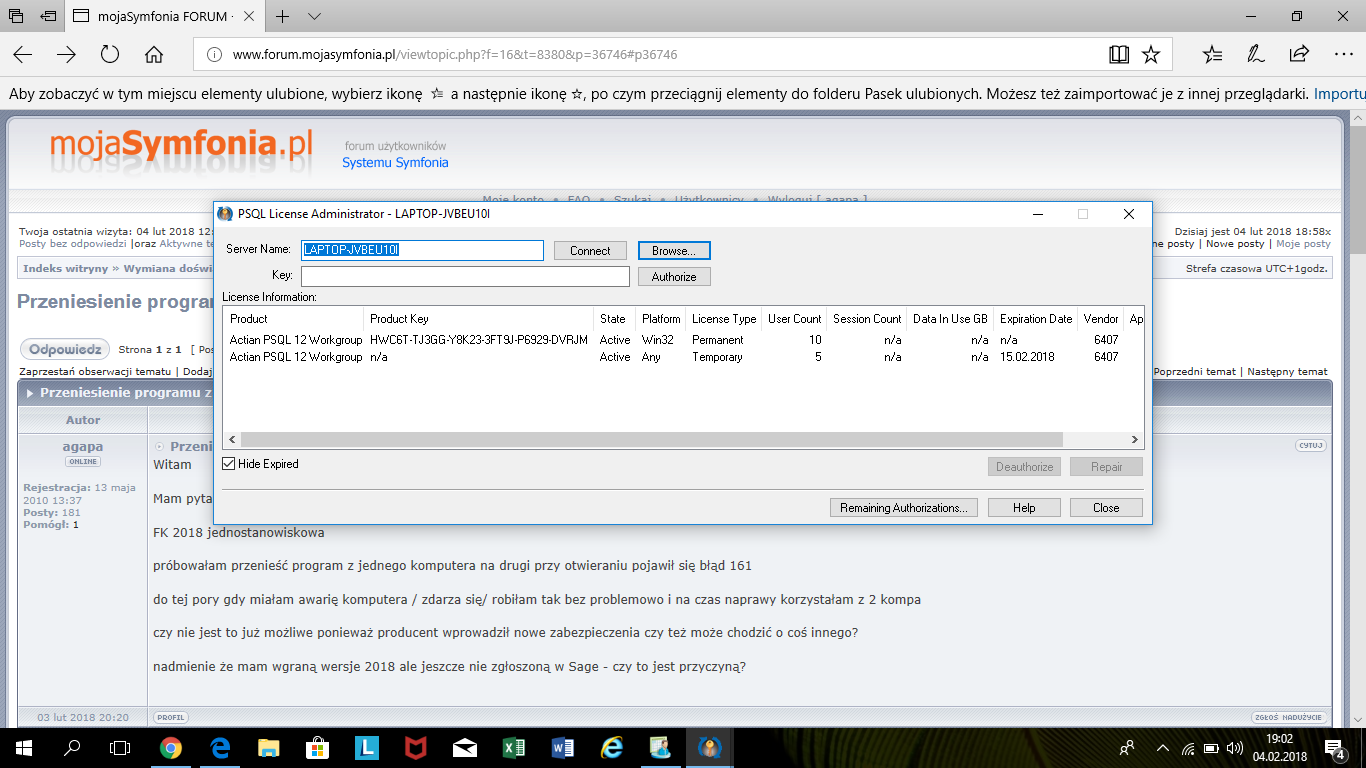Click the browser address bar URL
Image resolution: width=1366 pixels, height=768 pixels.
(x=455, y=55)
